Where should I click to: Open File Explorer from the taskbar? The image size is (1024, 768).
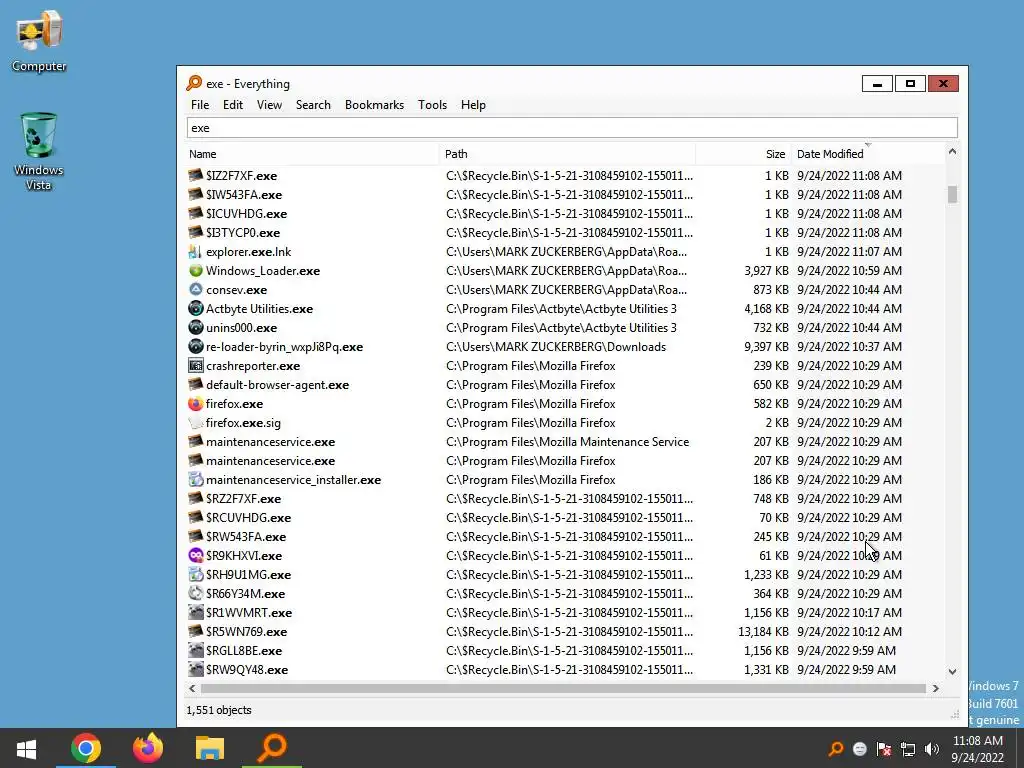tap(210, 748)
